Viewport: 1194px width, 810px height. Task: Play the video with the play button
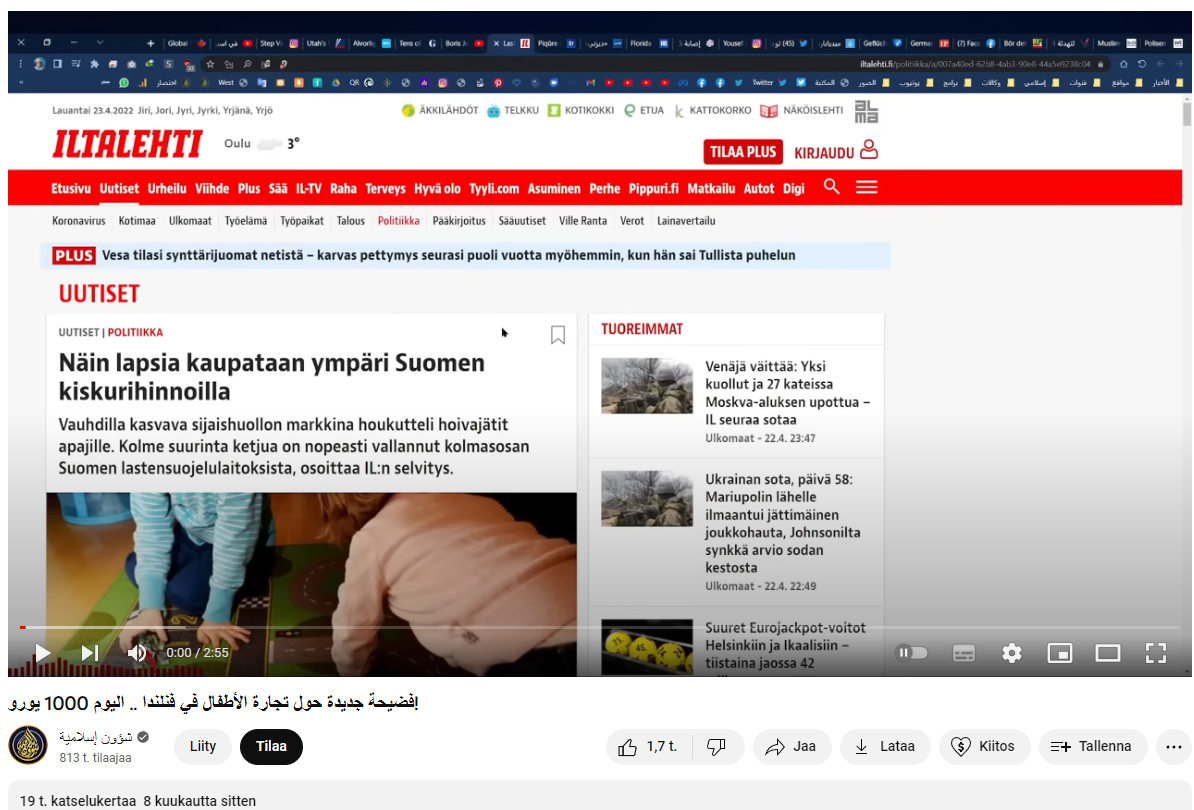[x=43, y=652]
